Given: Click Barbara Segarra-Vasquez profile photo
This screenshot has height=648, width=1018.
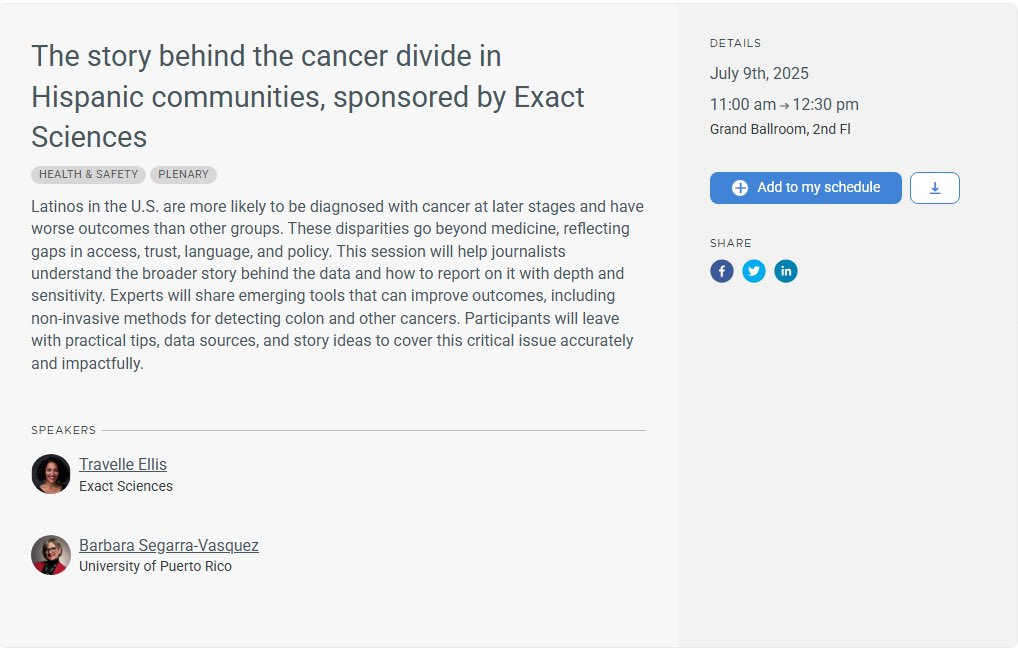Looking at the screenshot, I should tap(51, 555).
